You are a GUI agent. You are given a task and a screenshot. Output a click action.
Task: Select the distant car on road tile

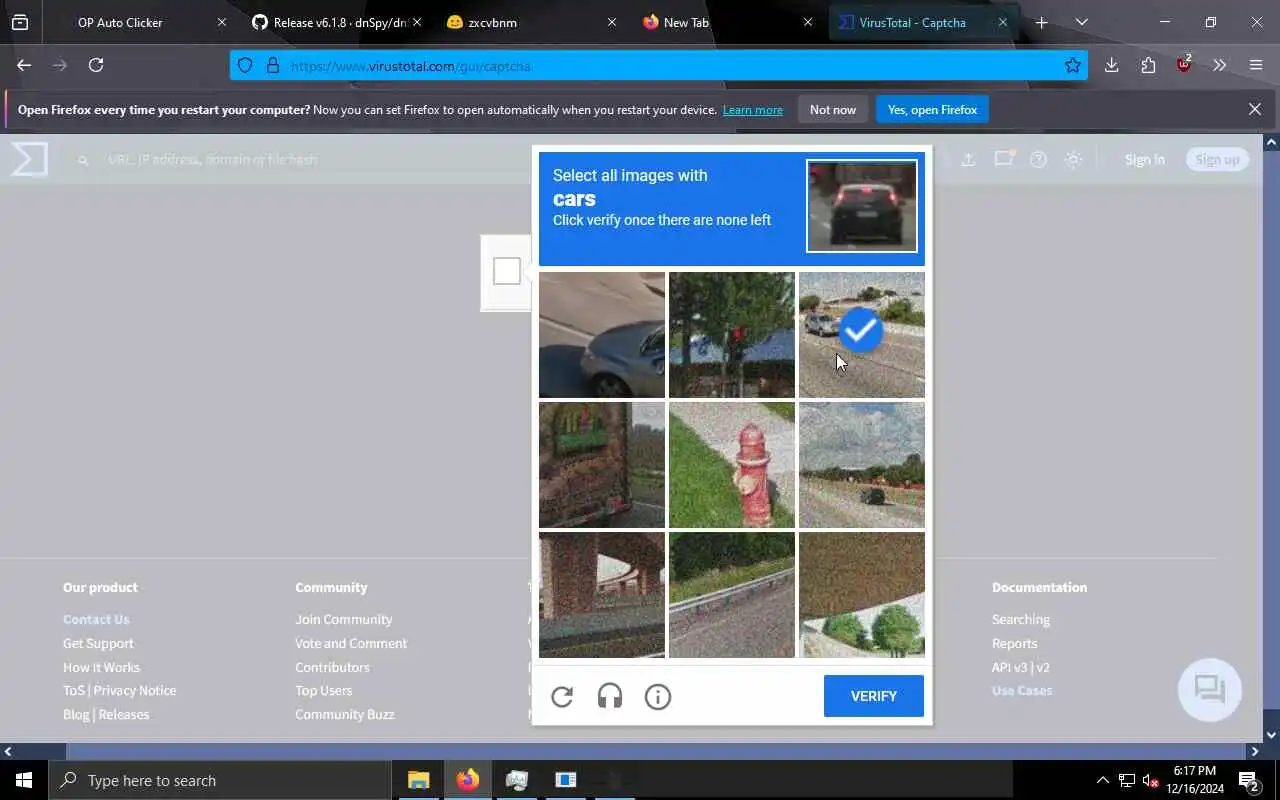tap(862, 465)
